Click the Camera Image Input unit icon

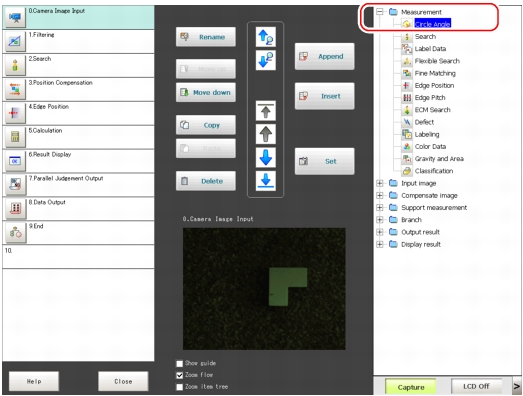15,17
